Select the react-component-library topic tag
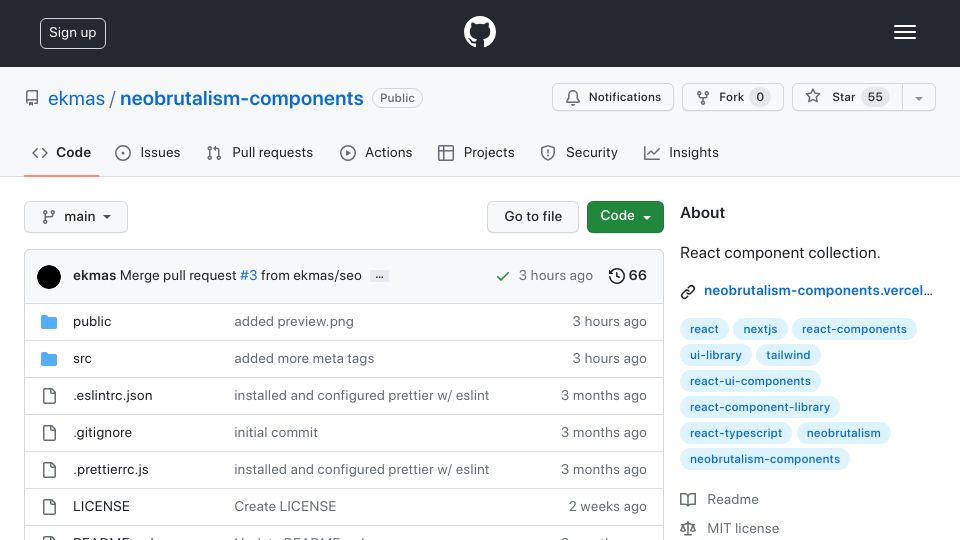Viewport: 960px width, 540px height. [x=760, y=407]
